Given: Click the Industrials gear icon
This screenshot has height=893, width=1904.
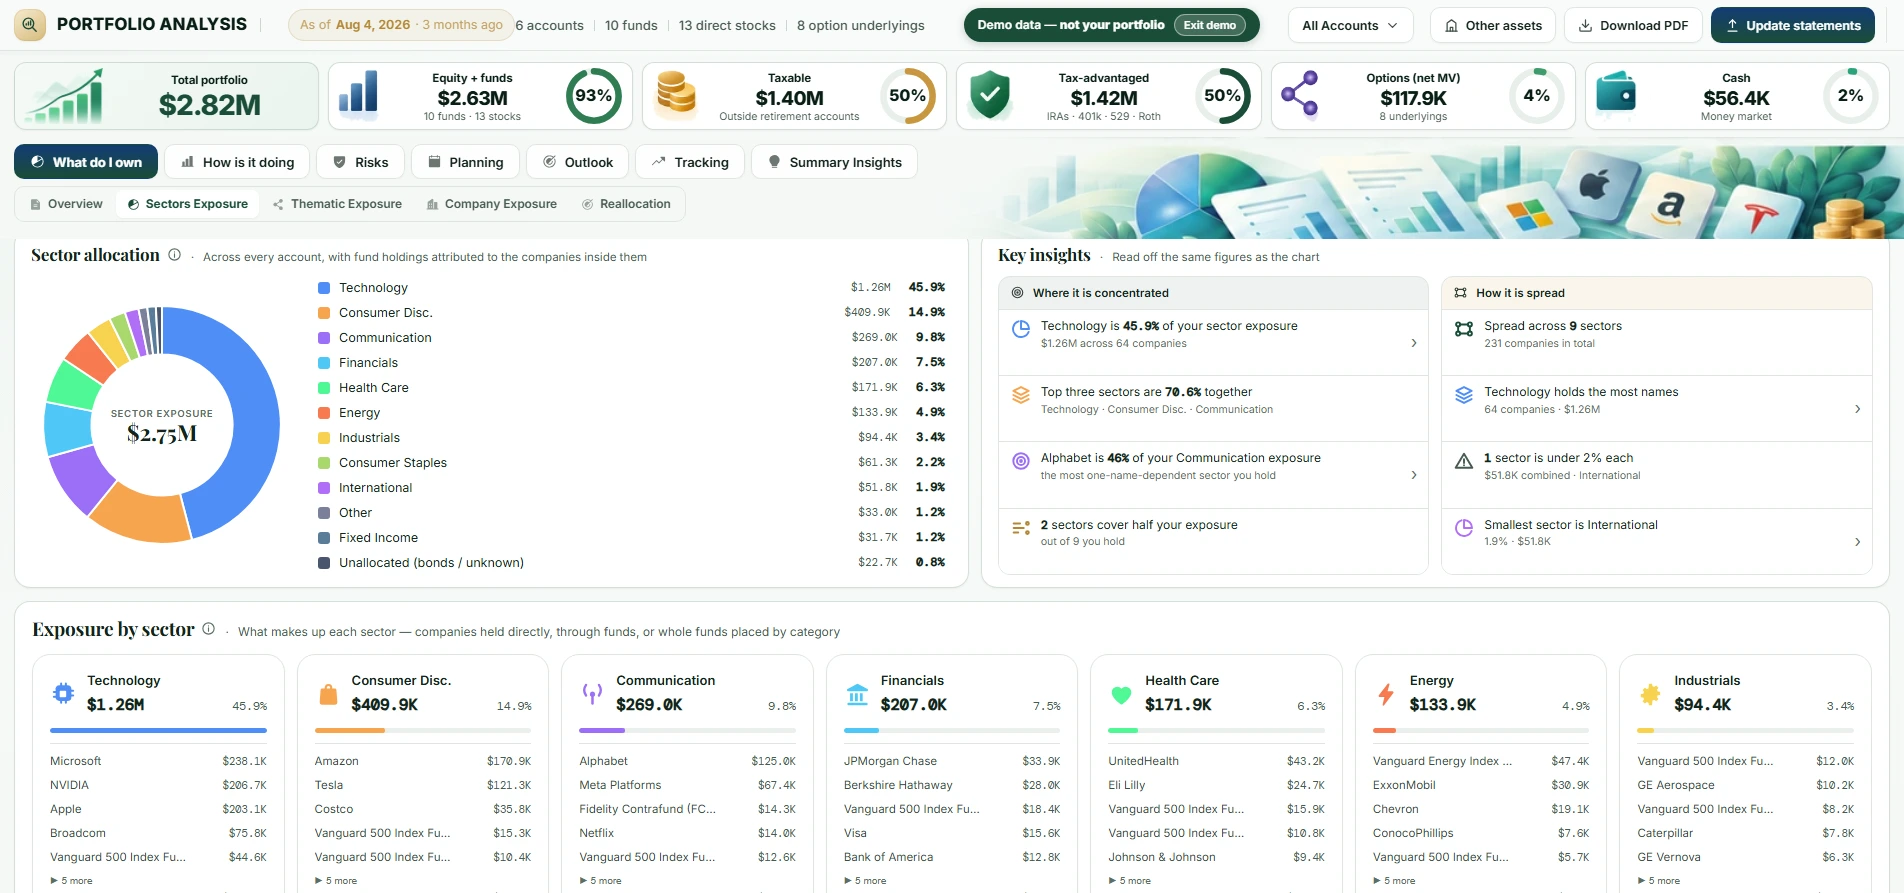Looking at the screenshot, I should click(x=1650, y=693).
